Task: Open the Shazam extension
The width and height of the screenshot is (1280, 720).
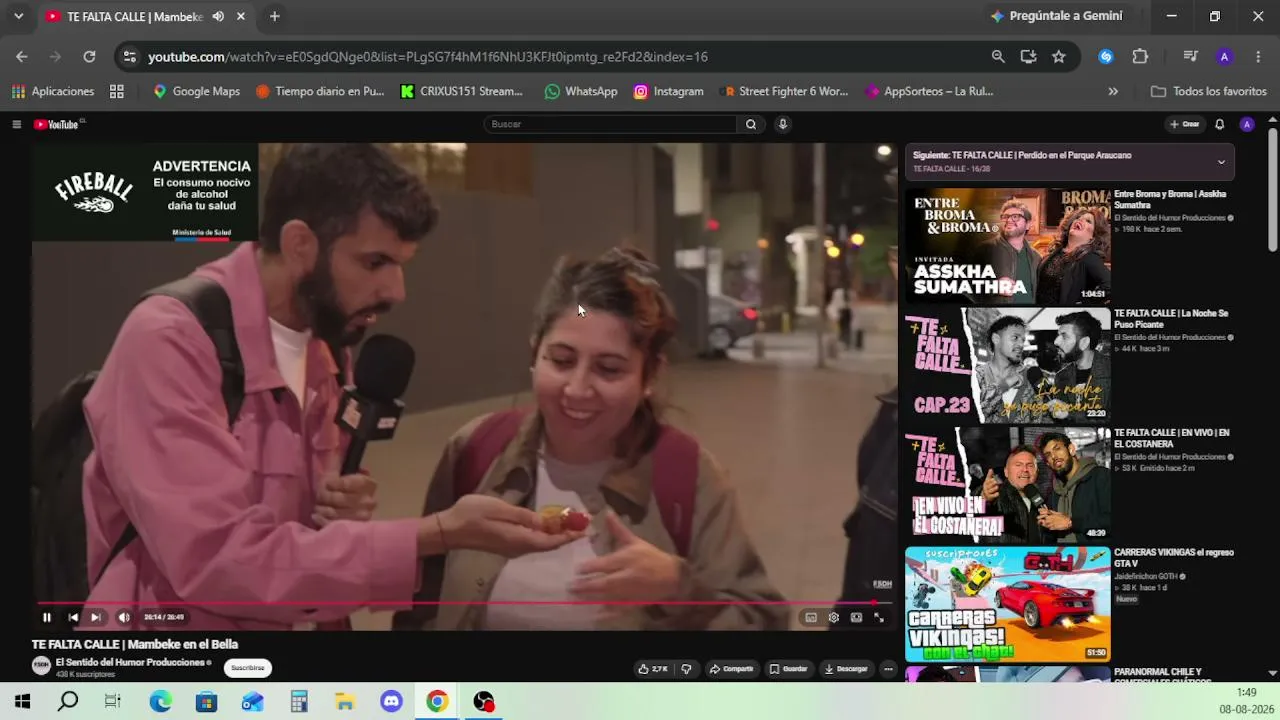Action: pos(1106,57)
